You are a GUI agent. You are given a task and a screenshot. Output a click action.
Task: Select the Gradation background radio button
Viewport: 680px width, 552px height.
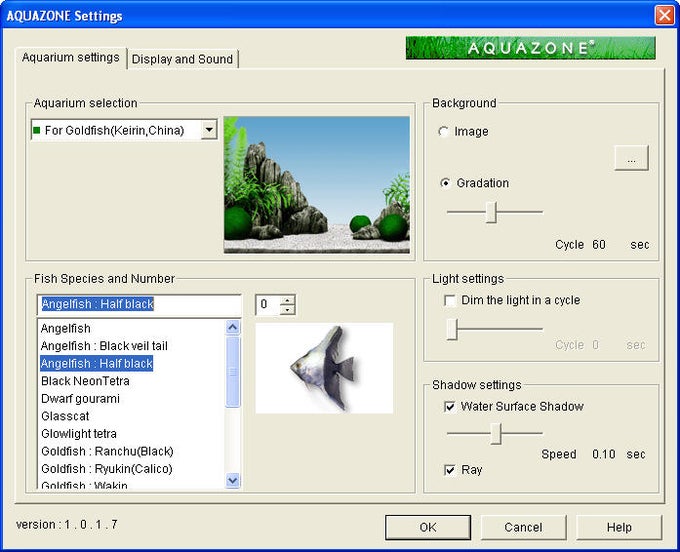[x=445, y=183]
